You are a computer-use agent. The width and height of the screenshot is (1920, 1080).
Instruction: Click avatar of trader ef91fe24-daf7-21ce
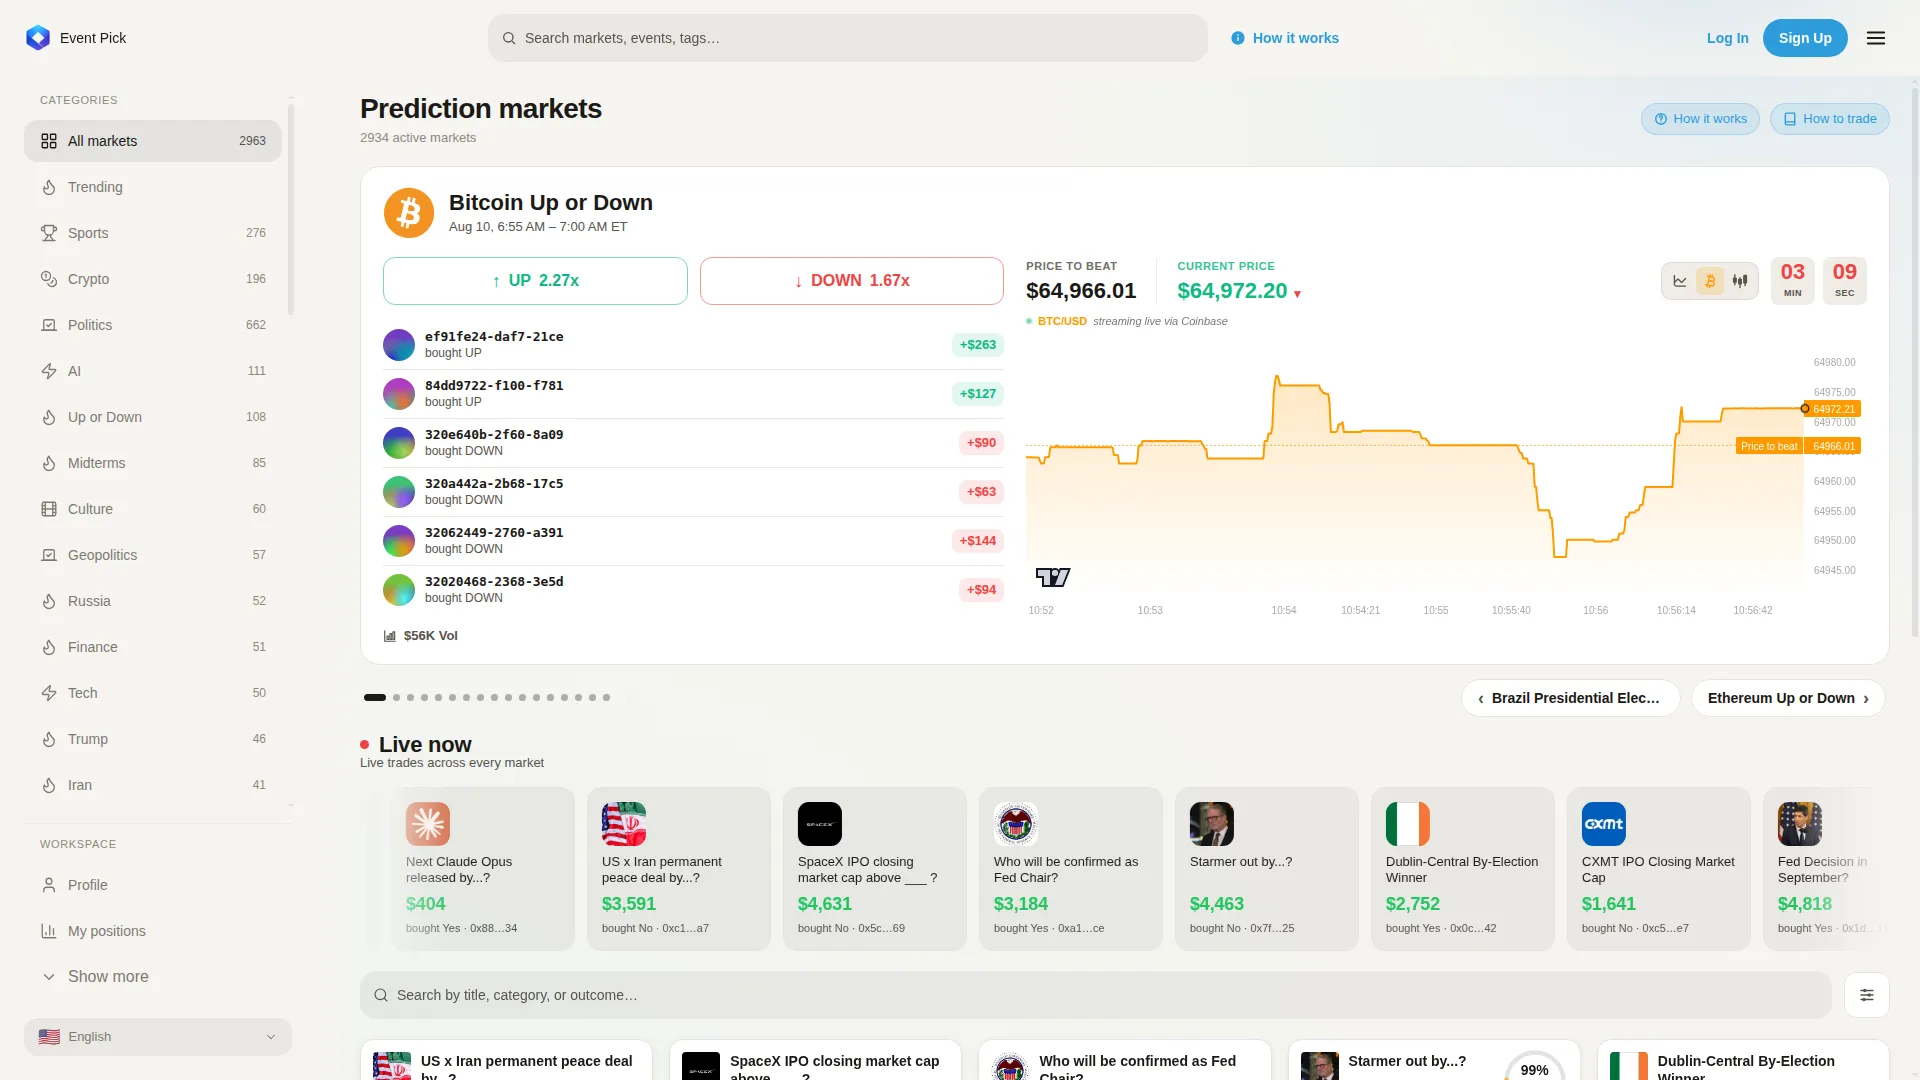point(399,345)
